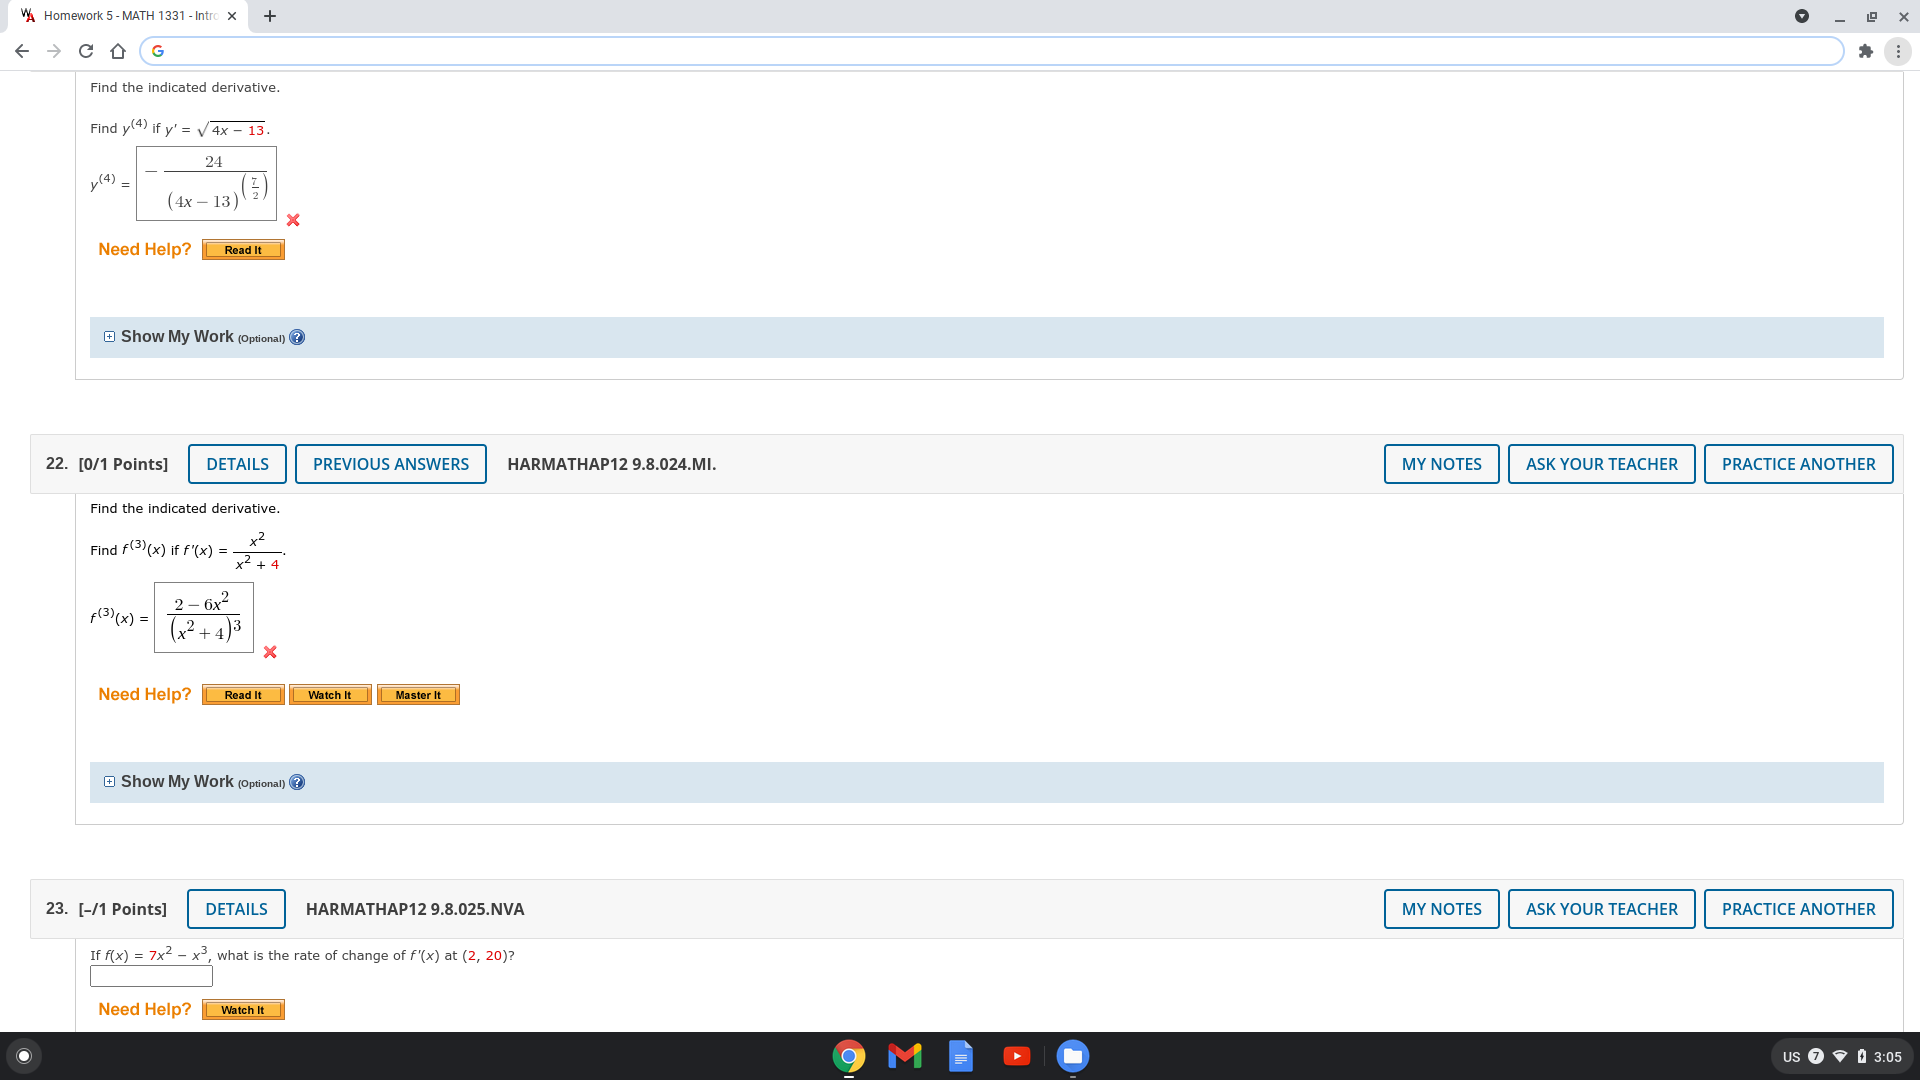Image resolution: width=1920 pixels, height=1080 pixels.
Task: Open the Master It tutorial for question 22
Action: pos(418,694)
